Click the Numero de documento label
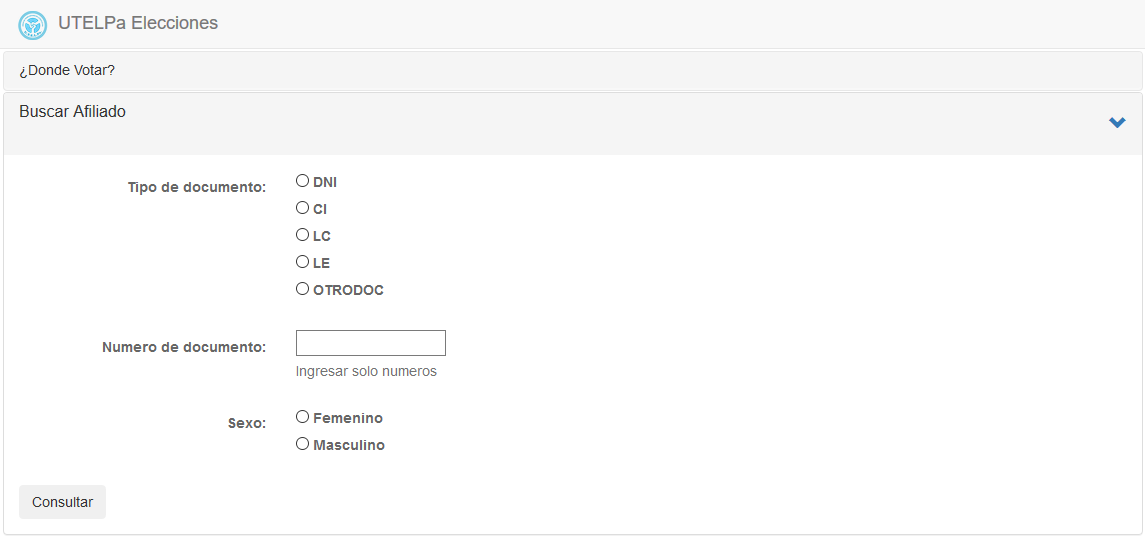Screen dimensions: 1145x538 (x=184, y=347)
